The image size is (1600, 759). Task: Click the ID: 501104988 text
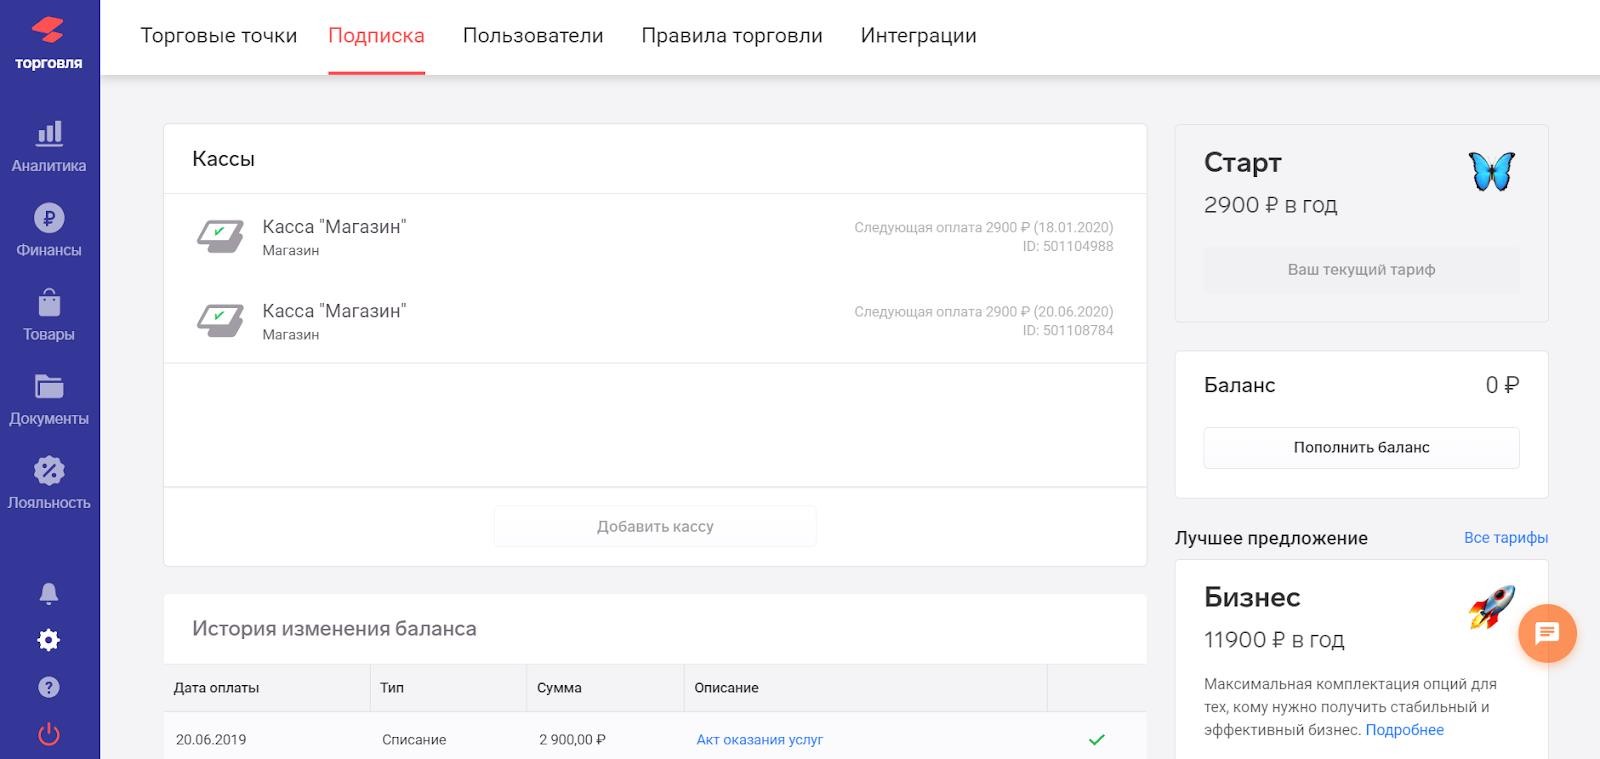1068,246
